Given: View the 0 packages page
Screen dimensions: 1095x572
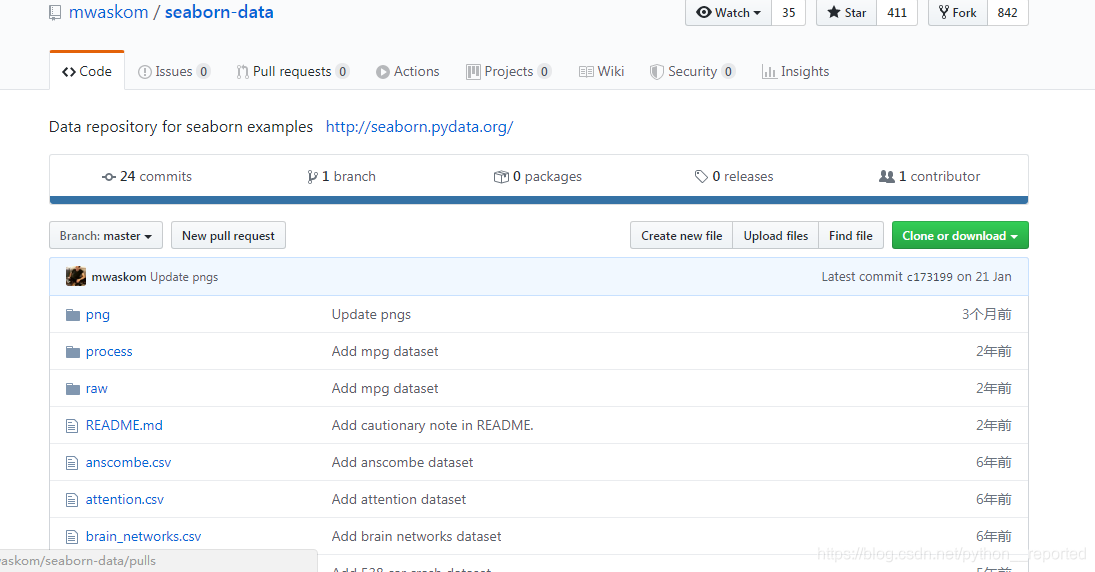Looking at the screenshot, I should (538, 177).
